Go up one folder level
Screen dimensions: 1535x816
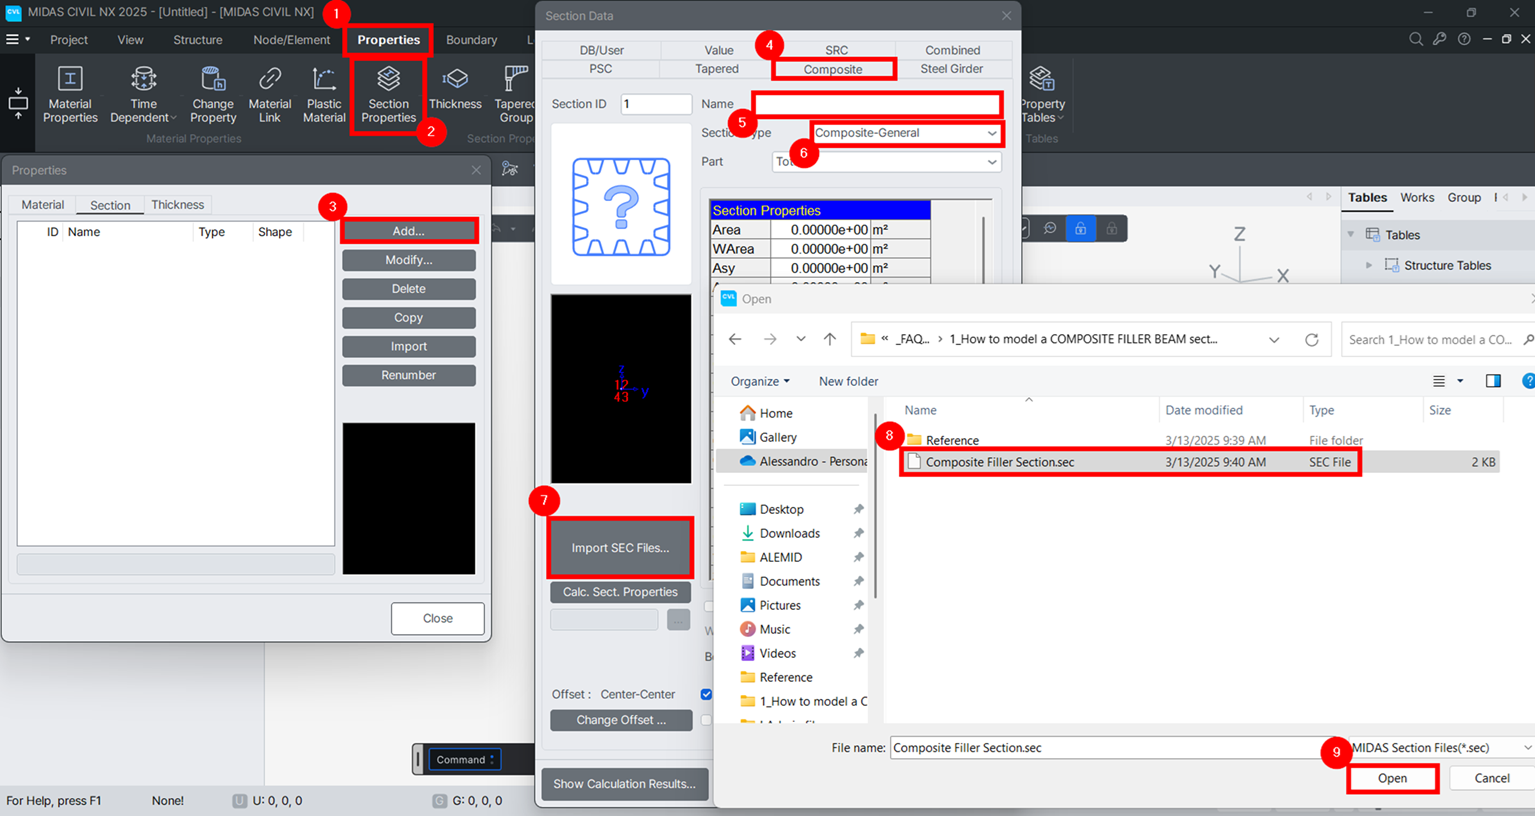(x=830, y=339)
